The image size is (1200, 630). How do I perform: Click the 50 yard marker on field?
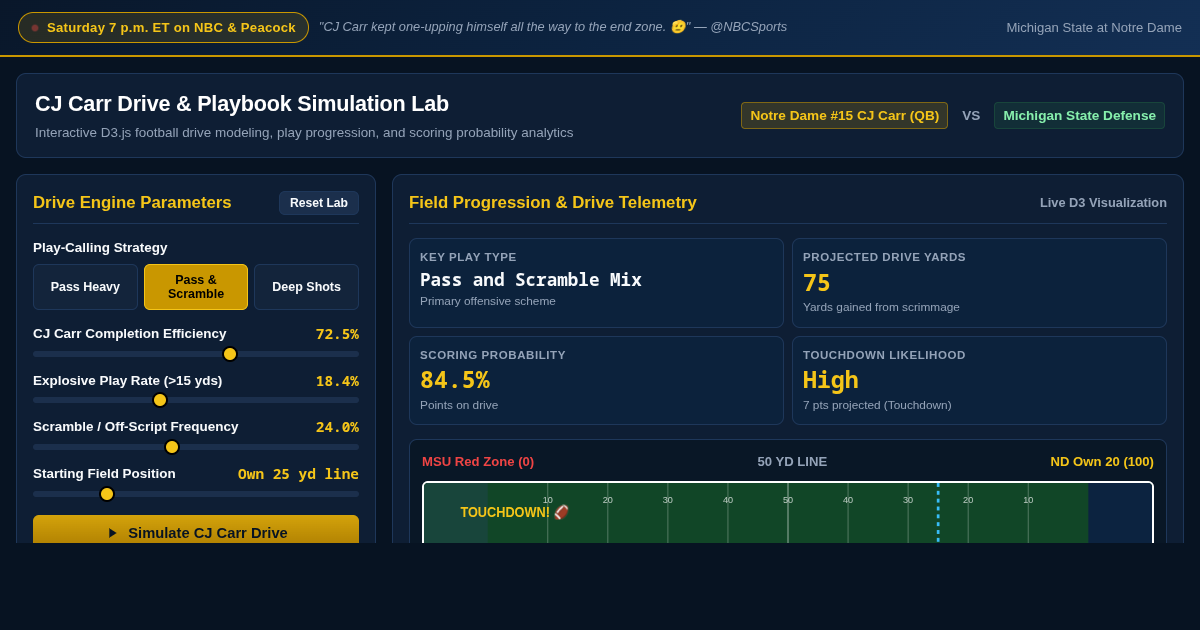(x=788, y=500)
